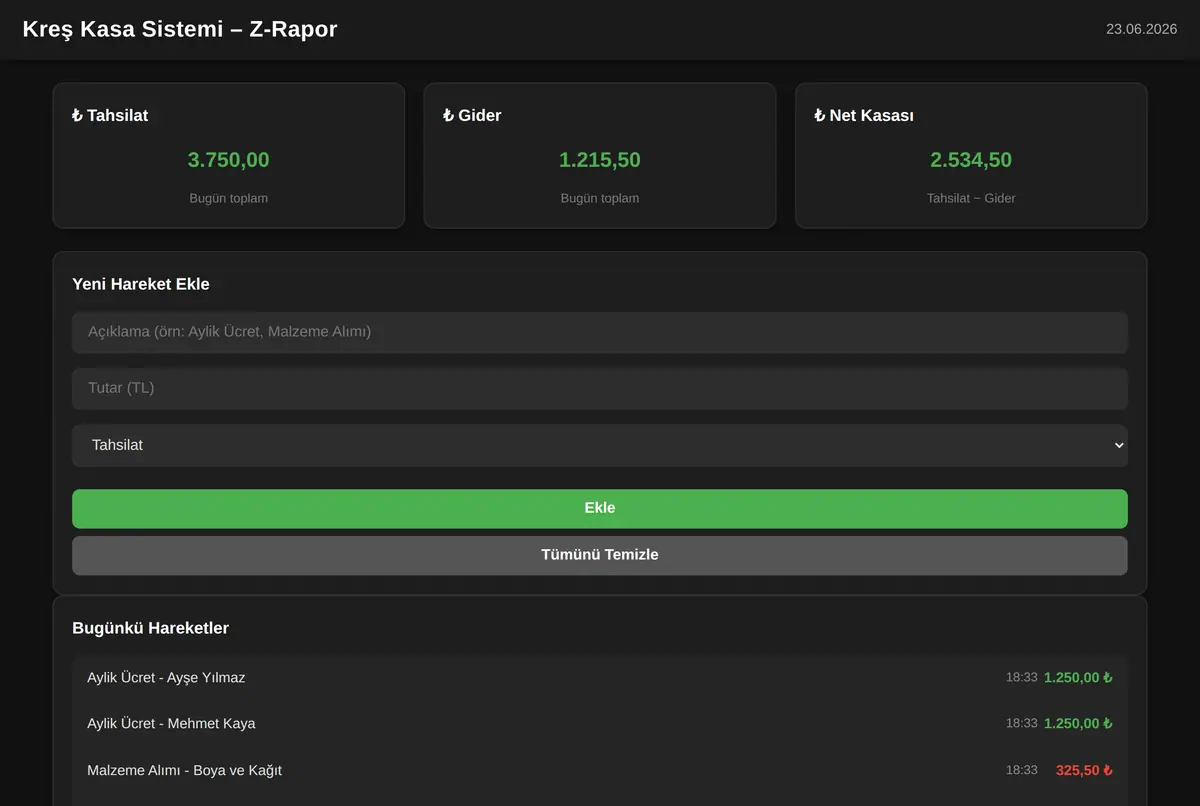Click the Tahsilat − Gider caption
1200x806 pixels.
(x=971, y=198)
